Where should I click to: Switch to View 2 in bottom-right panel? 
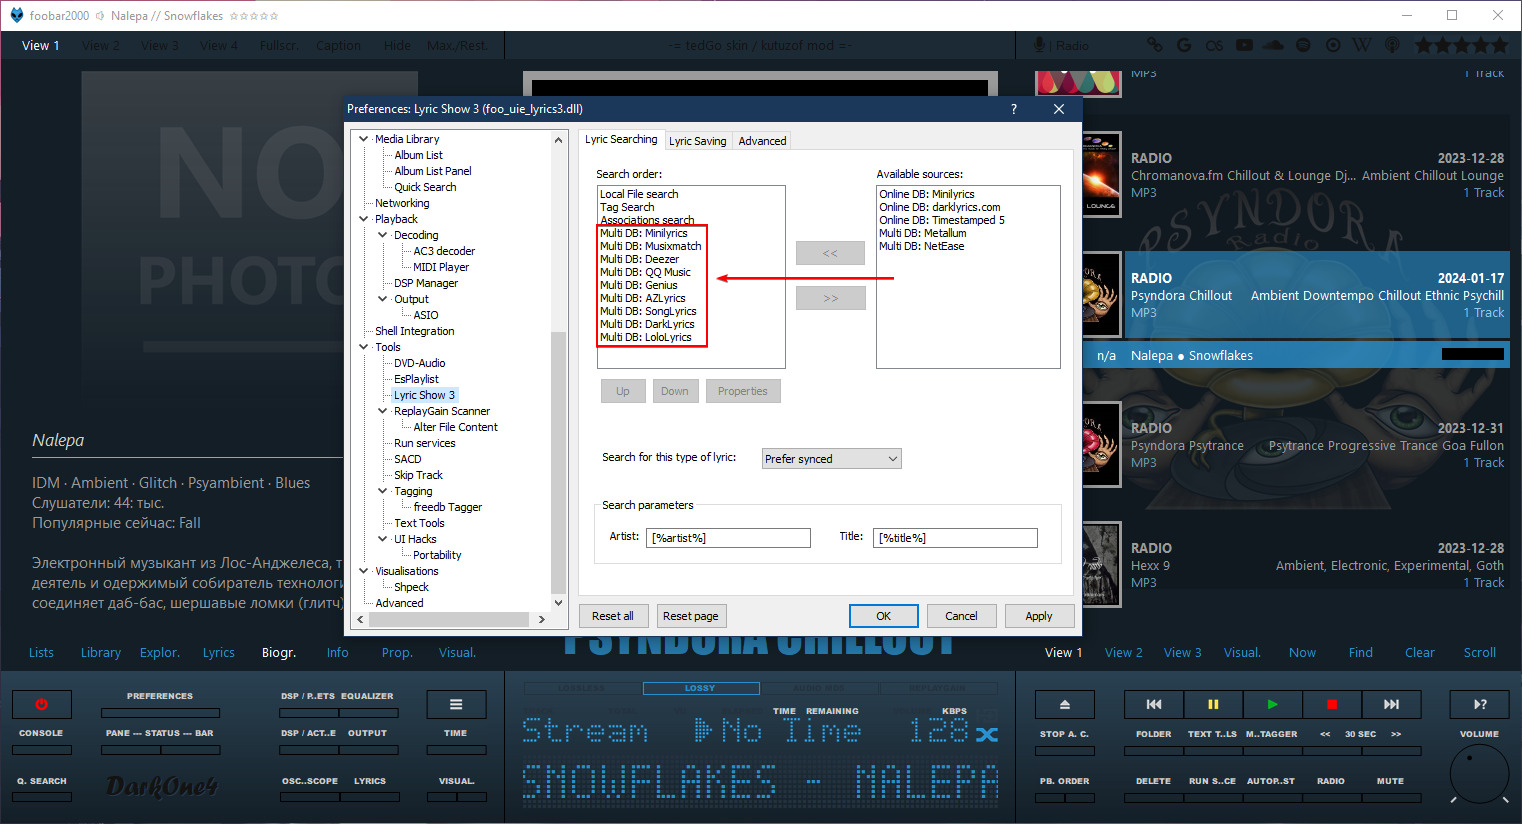pyautogui.click(x=1124, y=652)
